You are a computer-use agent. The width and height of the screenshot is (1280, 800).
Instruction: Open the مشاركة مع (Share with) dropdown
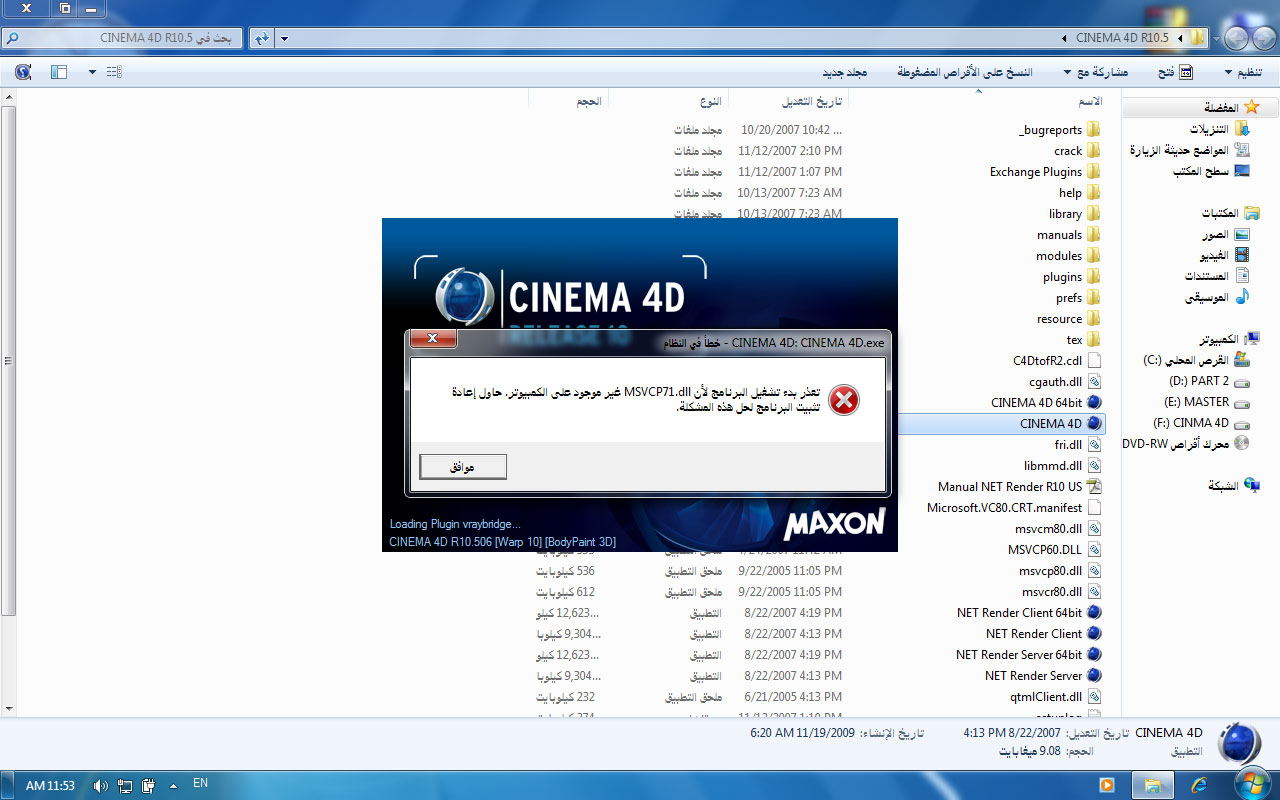click(1095, 72)
